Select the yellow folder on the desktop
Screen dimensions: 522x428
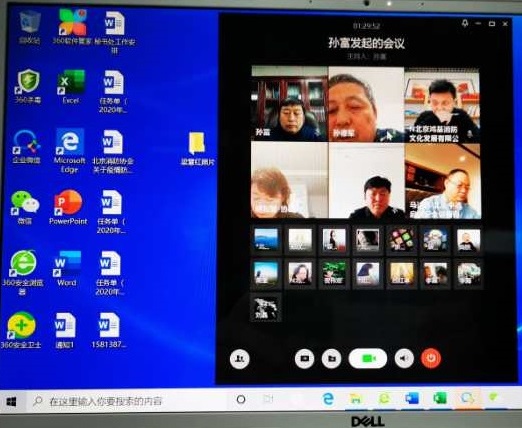(197, 148)
